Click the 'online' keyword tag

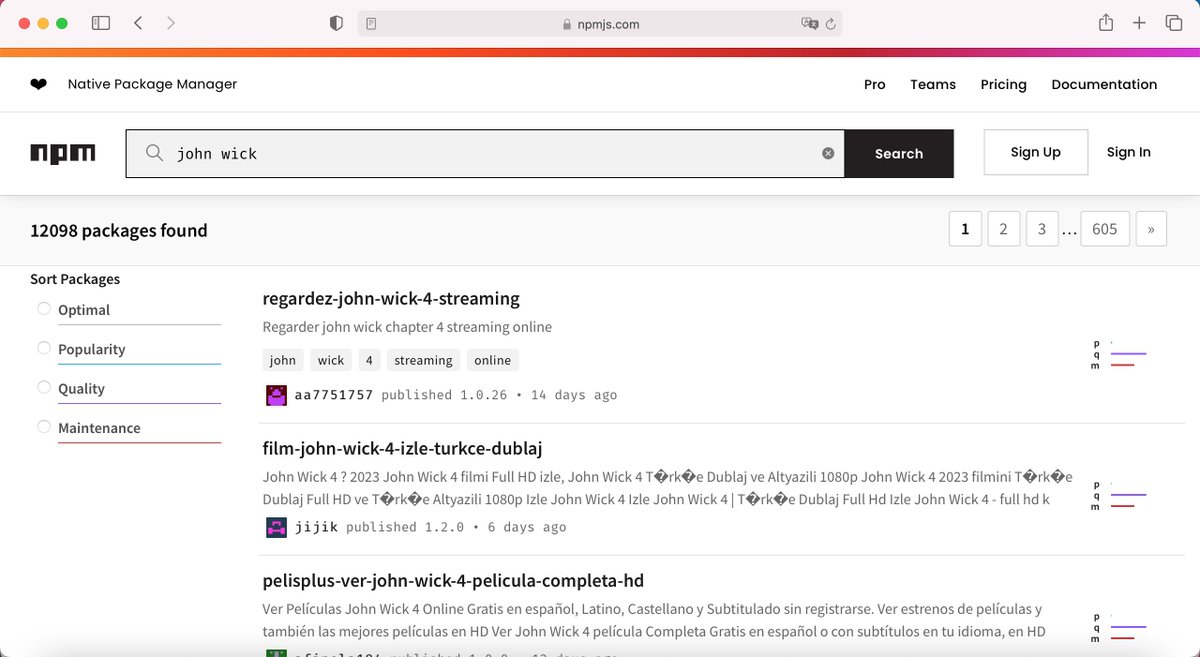[492, 360]
